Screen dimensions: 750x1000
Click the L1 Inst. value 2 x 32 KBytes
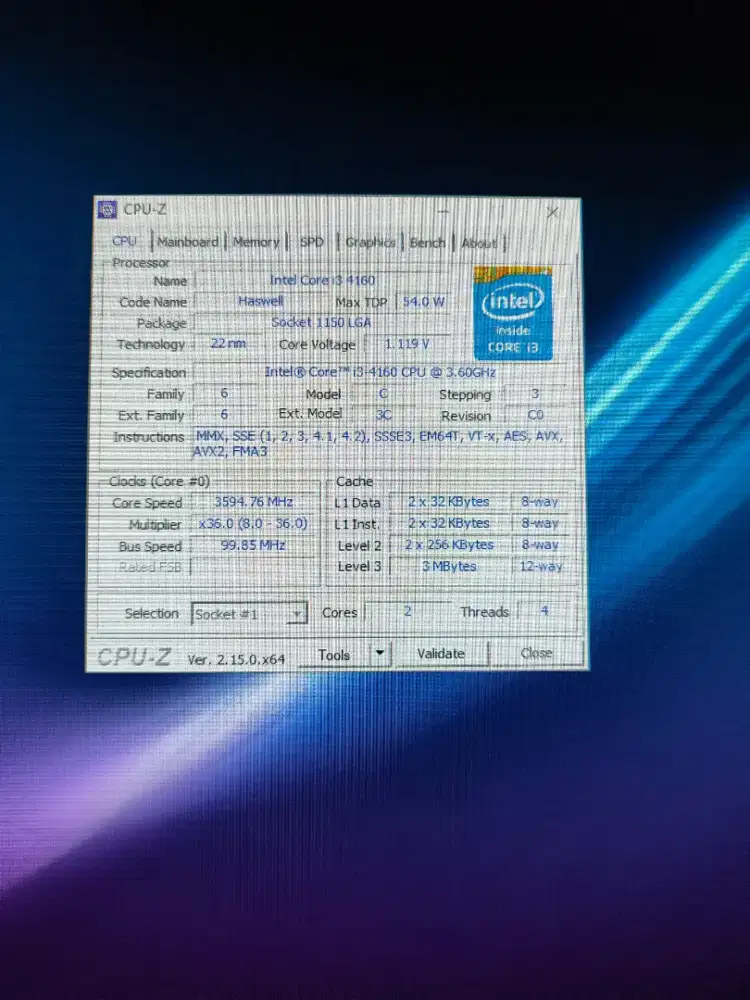449,523
